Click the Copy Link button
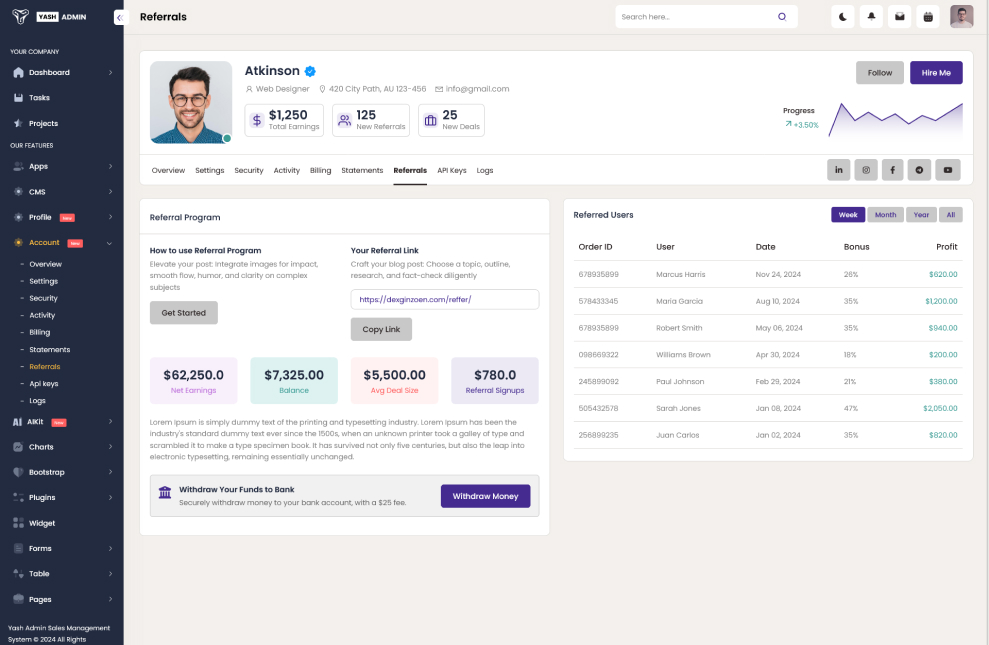This screenshot has height=645, width=989. point(381,329)
